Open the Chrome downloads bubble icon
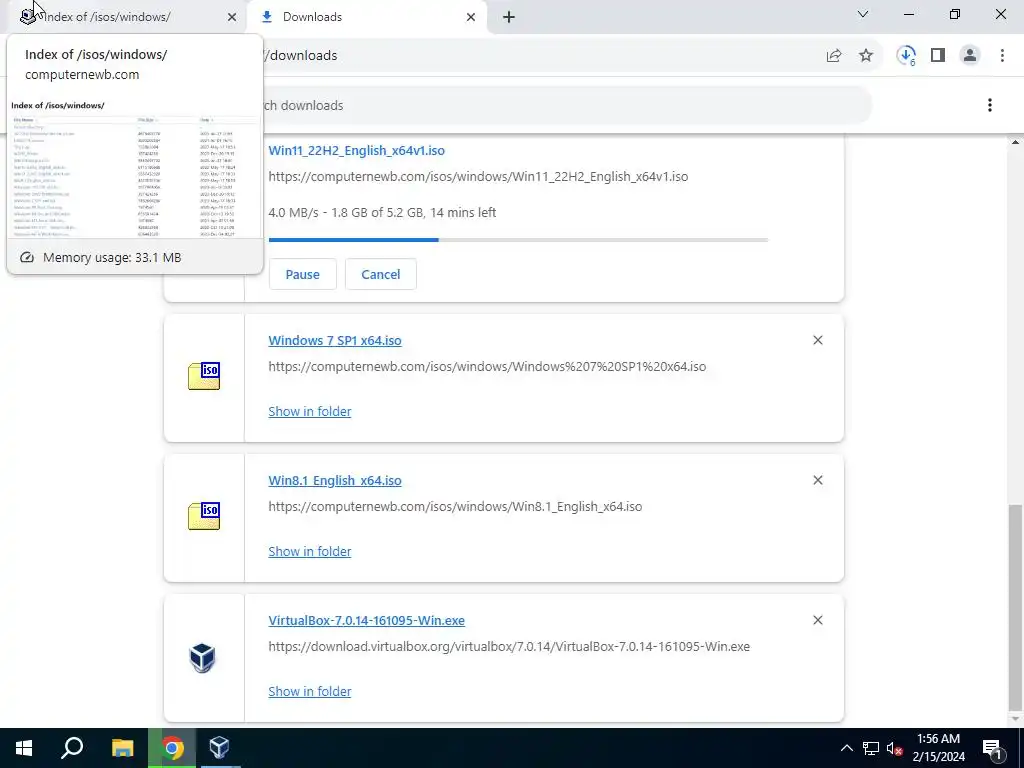This screenshot has height=768, width=1024. coord(906,56)
